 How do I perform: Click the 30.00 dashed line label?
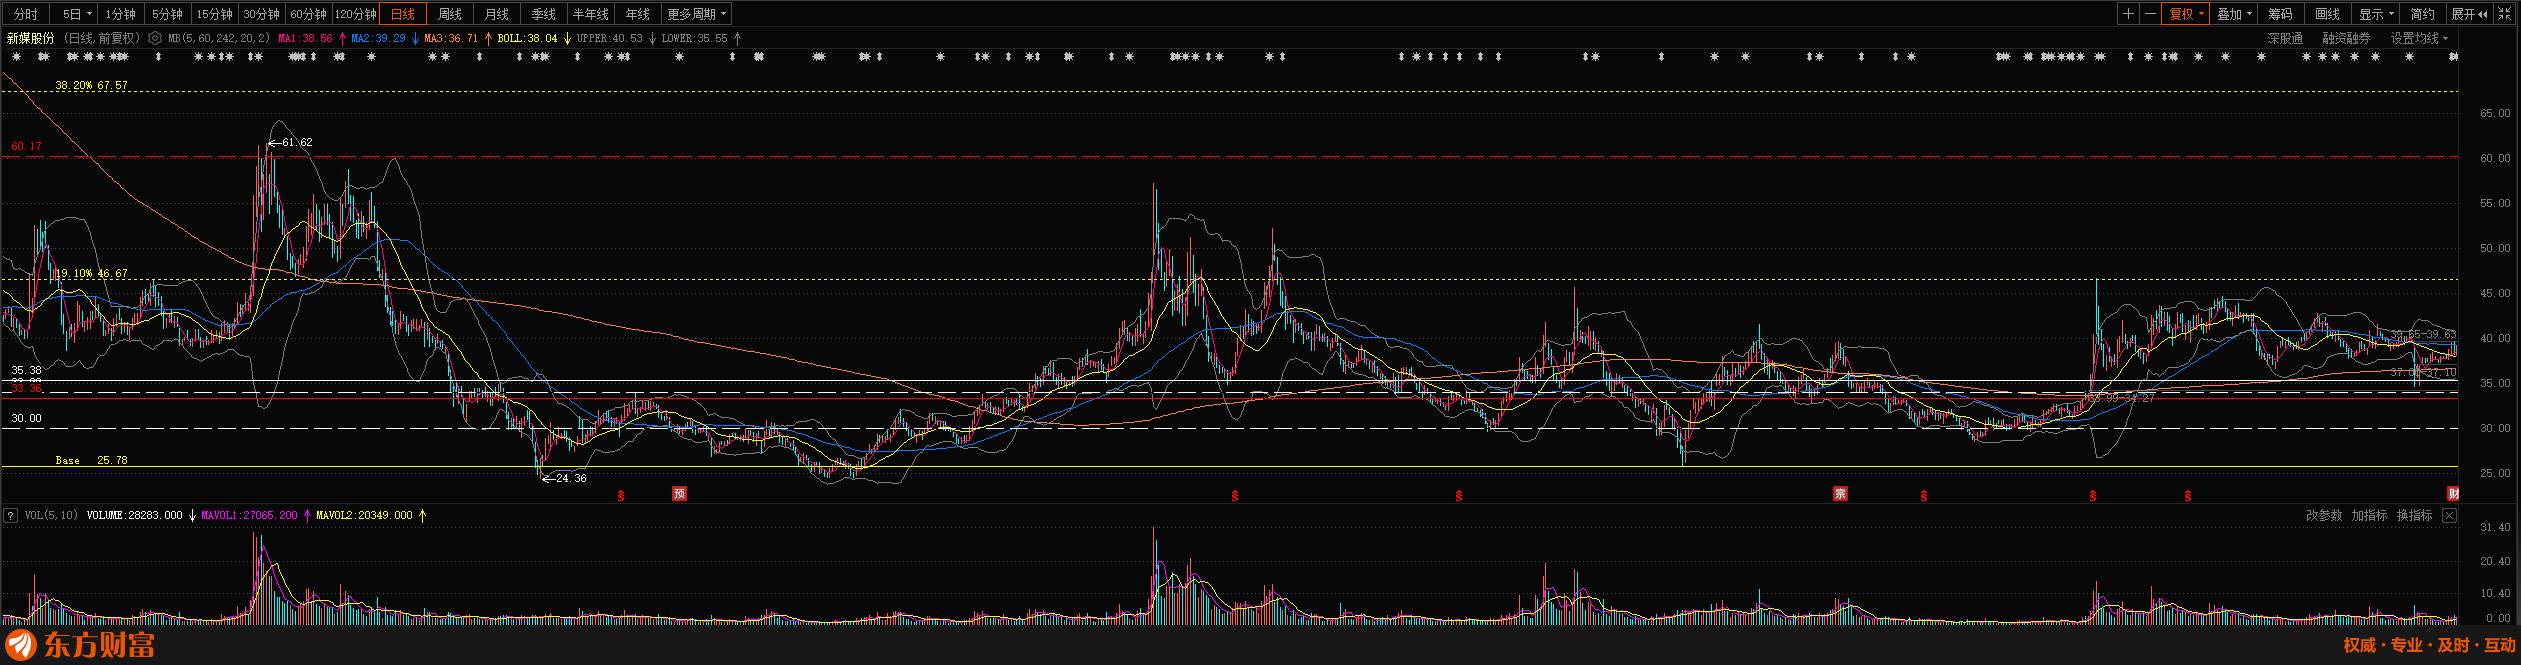(x=27, y=419)
